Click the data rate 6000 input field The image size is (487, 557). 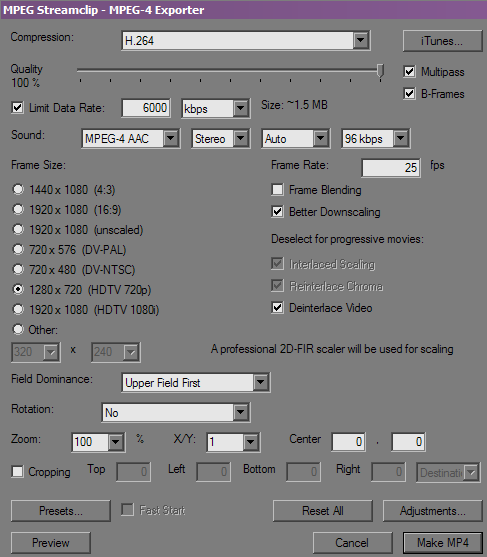[146, 108]
